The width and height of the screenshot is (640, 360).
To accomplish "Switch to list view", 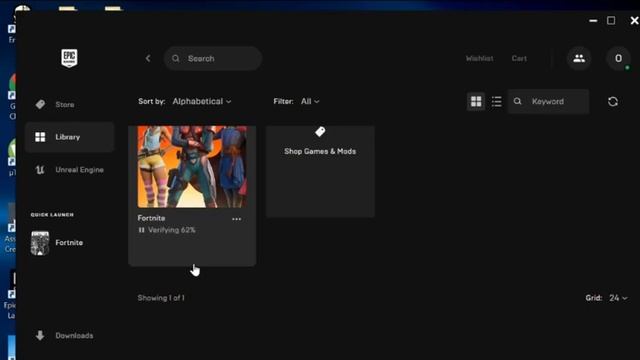I will click(x=496, y=101).
